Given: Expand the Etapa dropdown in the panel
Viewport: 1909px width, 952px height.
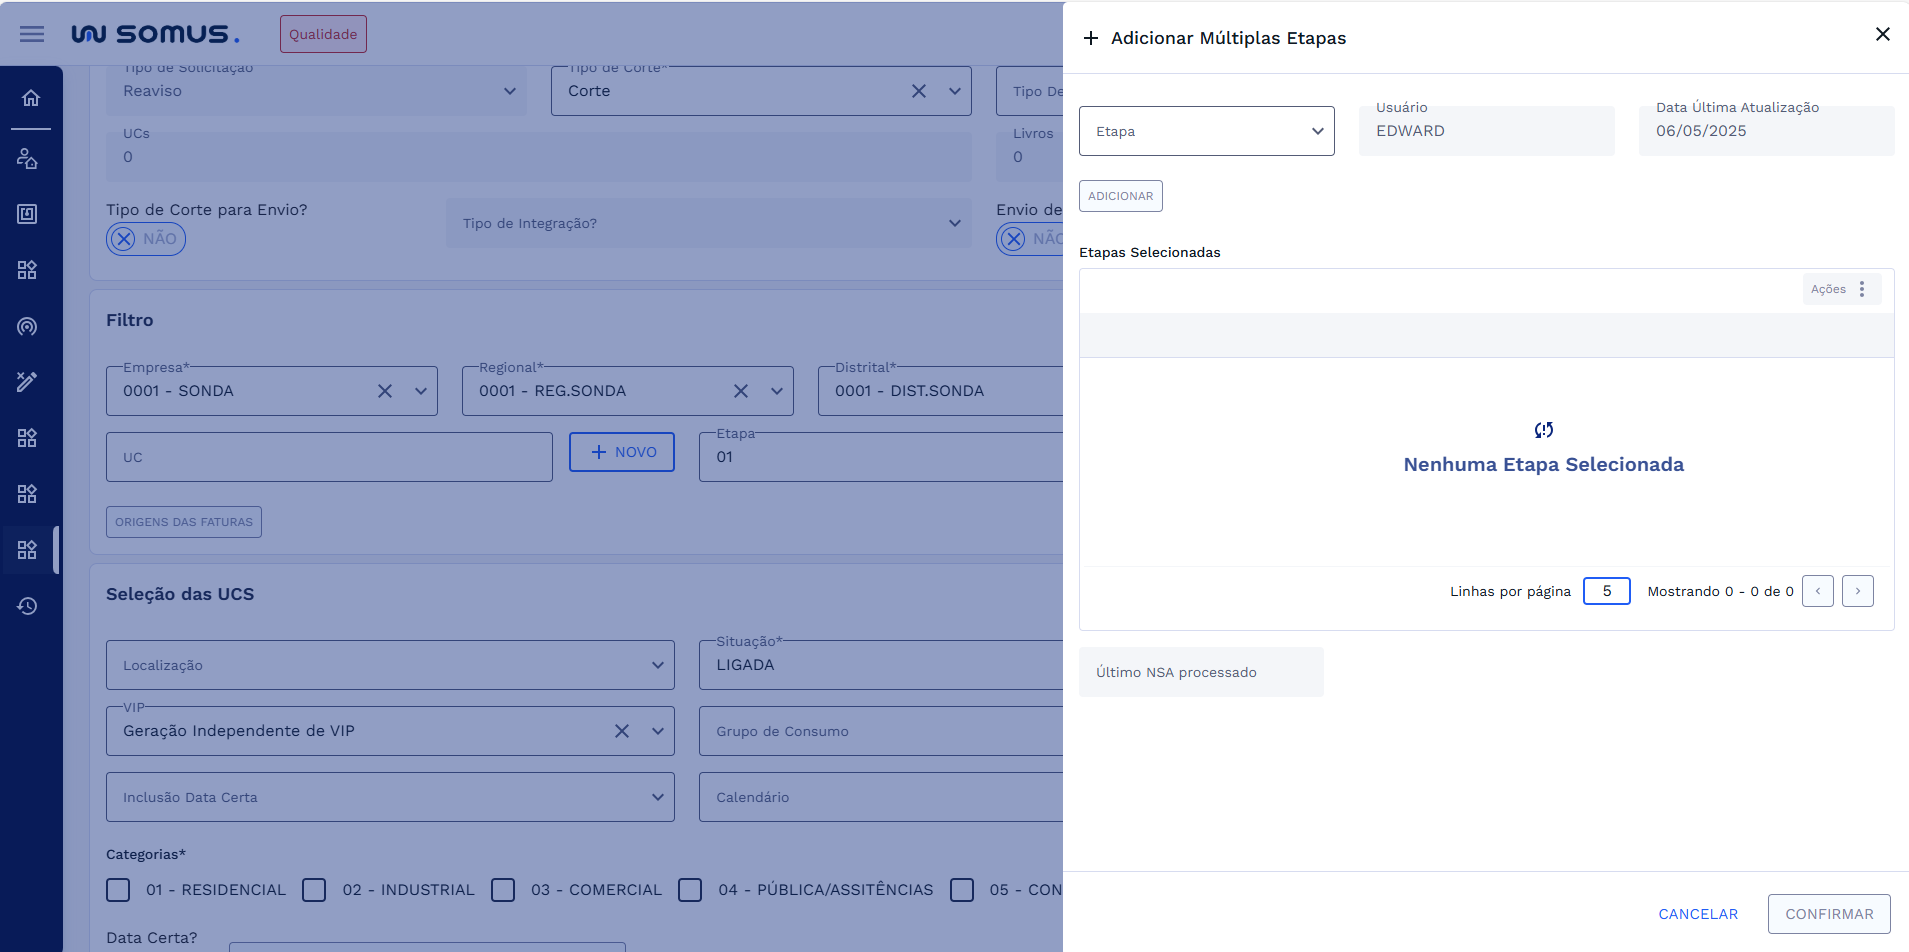Looking at the screenshot, I should (x=1206, y=131).
